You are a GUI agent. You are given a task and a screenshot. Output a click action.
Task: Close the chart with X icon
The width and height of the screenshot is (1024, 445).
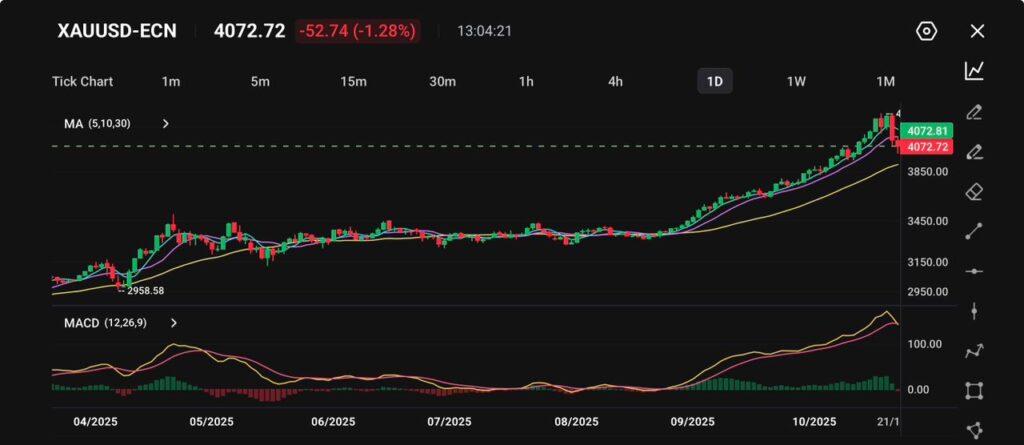(x=978, y=31)
